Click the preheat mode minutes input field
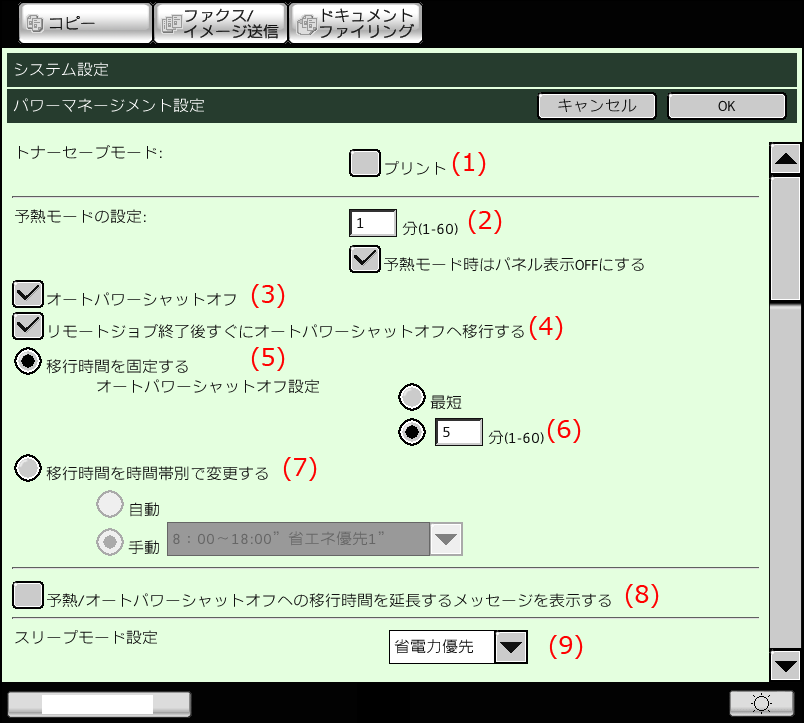 tap(373, 223)
